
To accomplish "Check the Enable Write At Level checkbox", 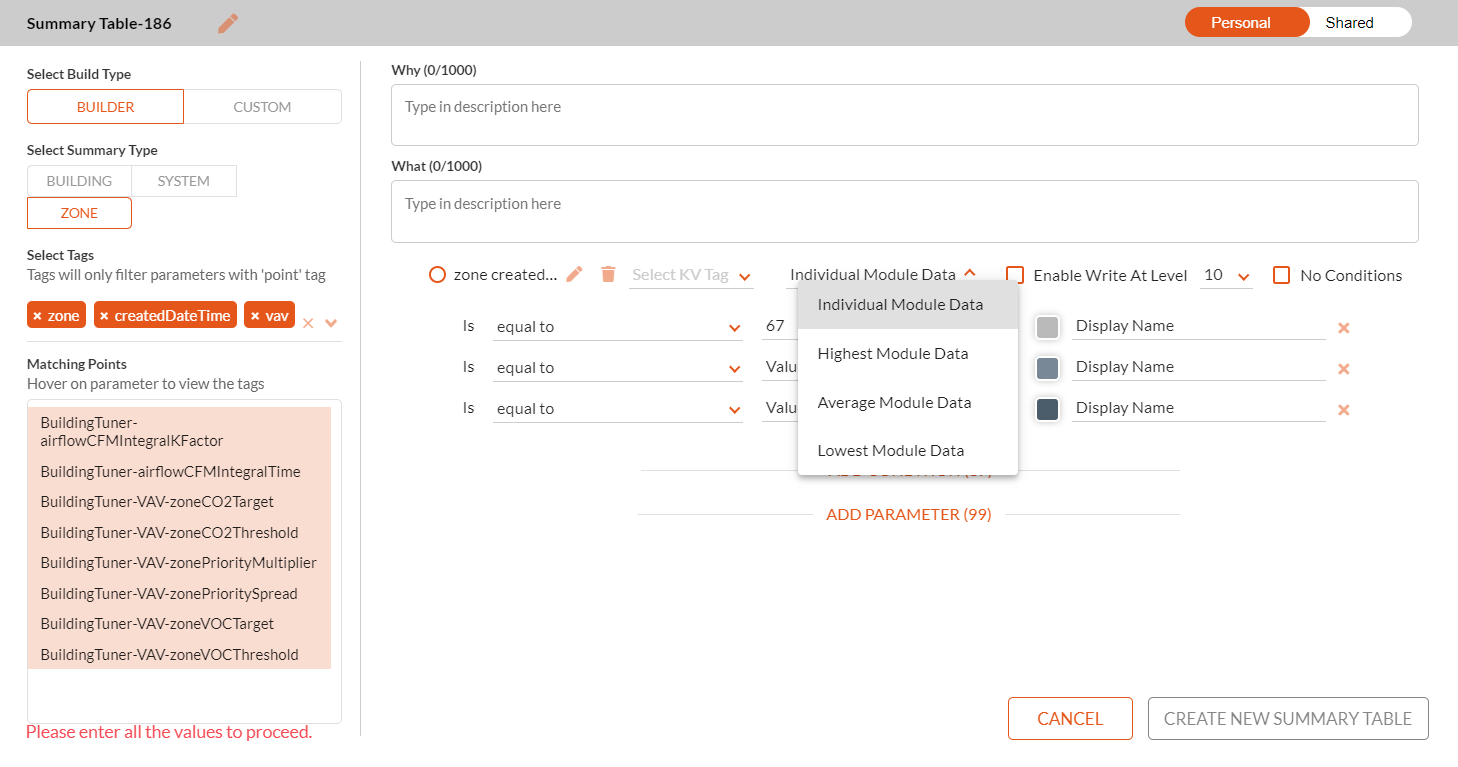I will tap(1015, 275).
